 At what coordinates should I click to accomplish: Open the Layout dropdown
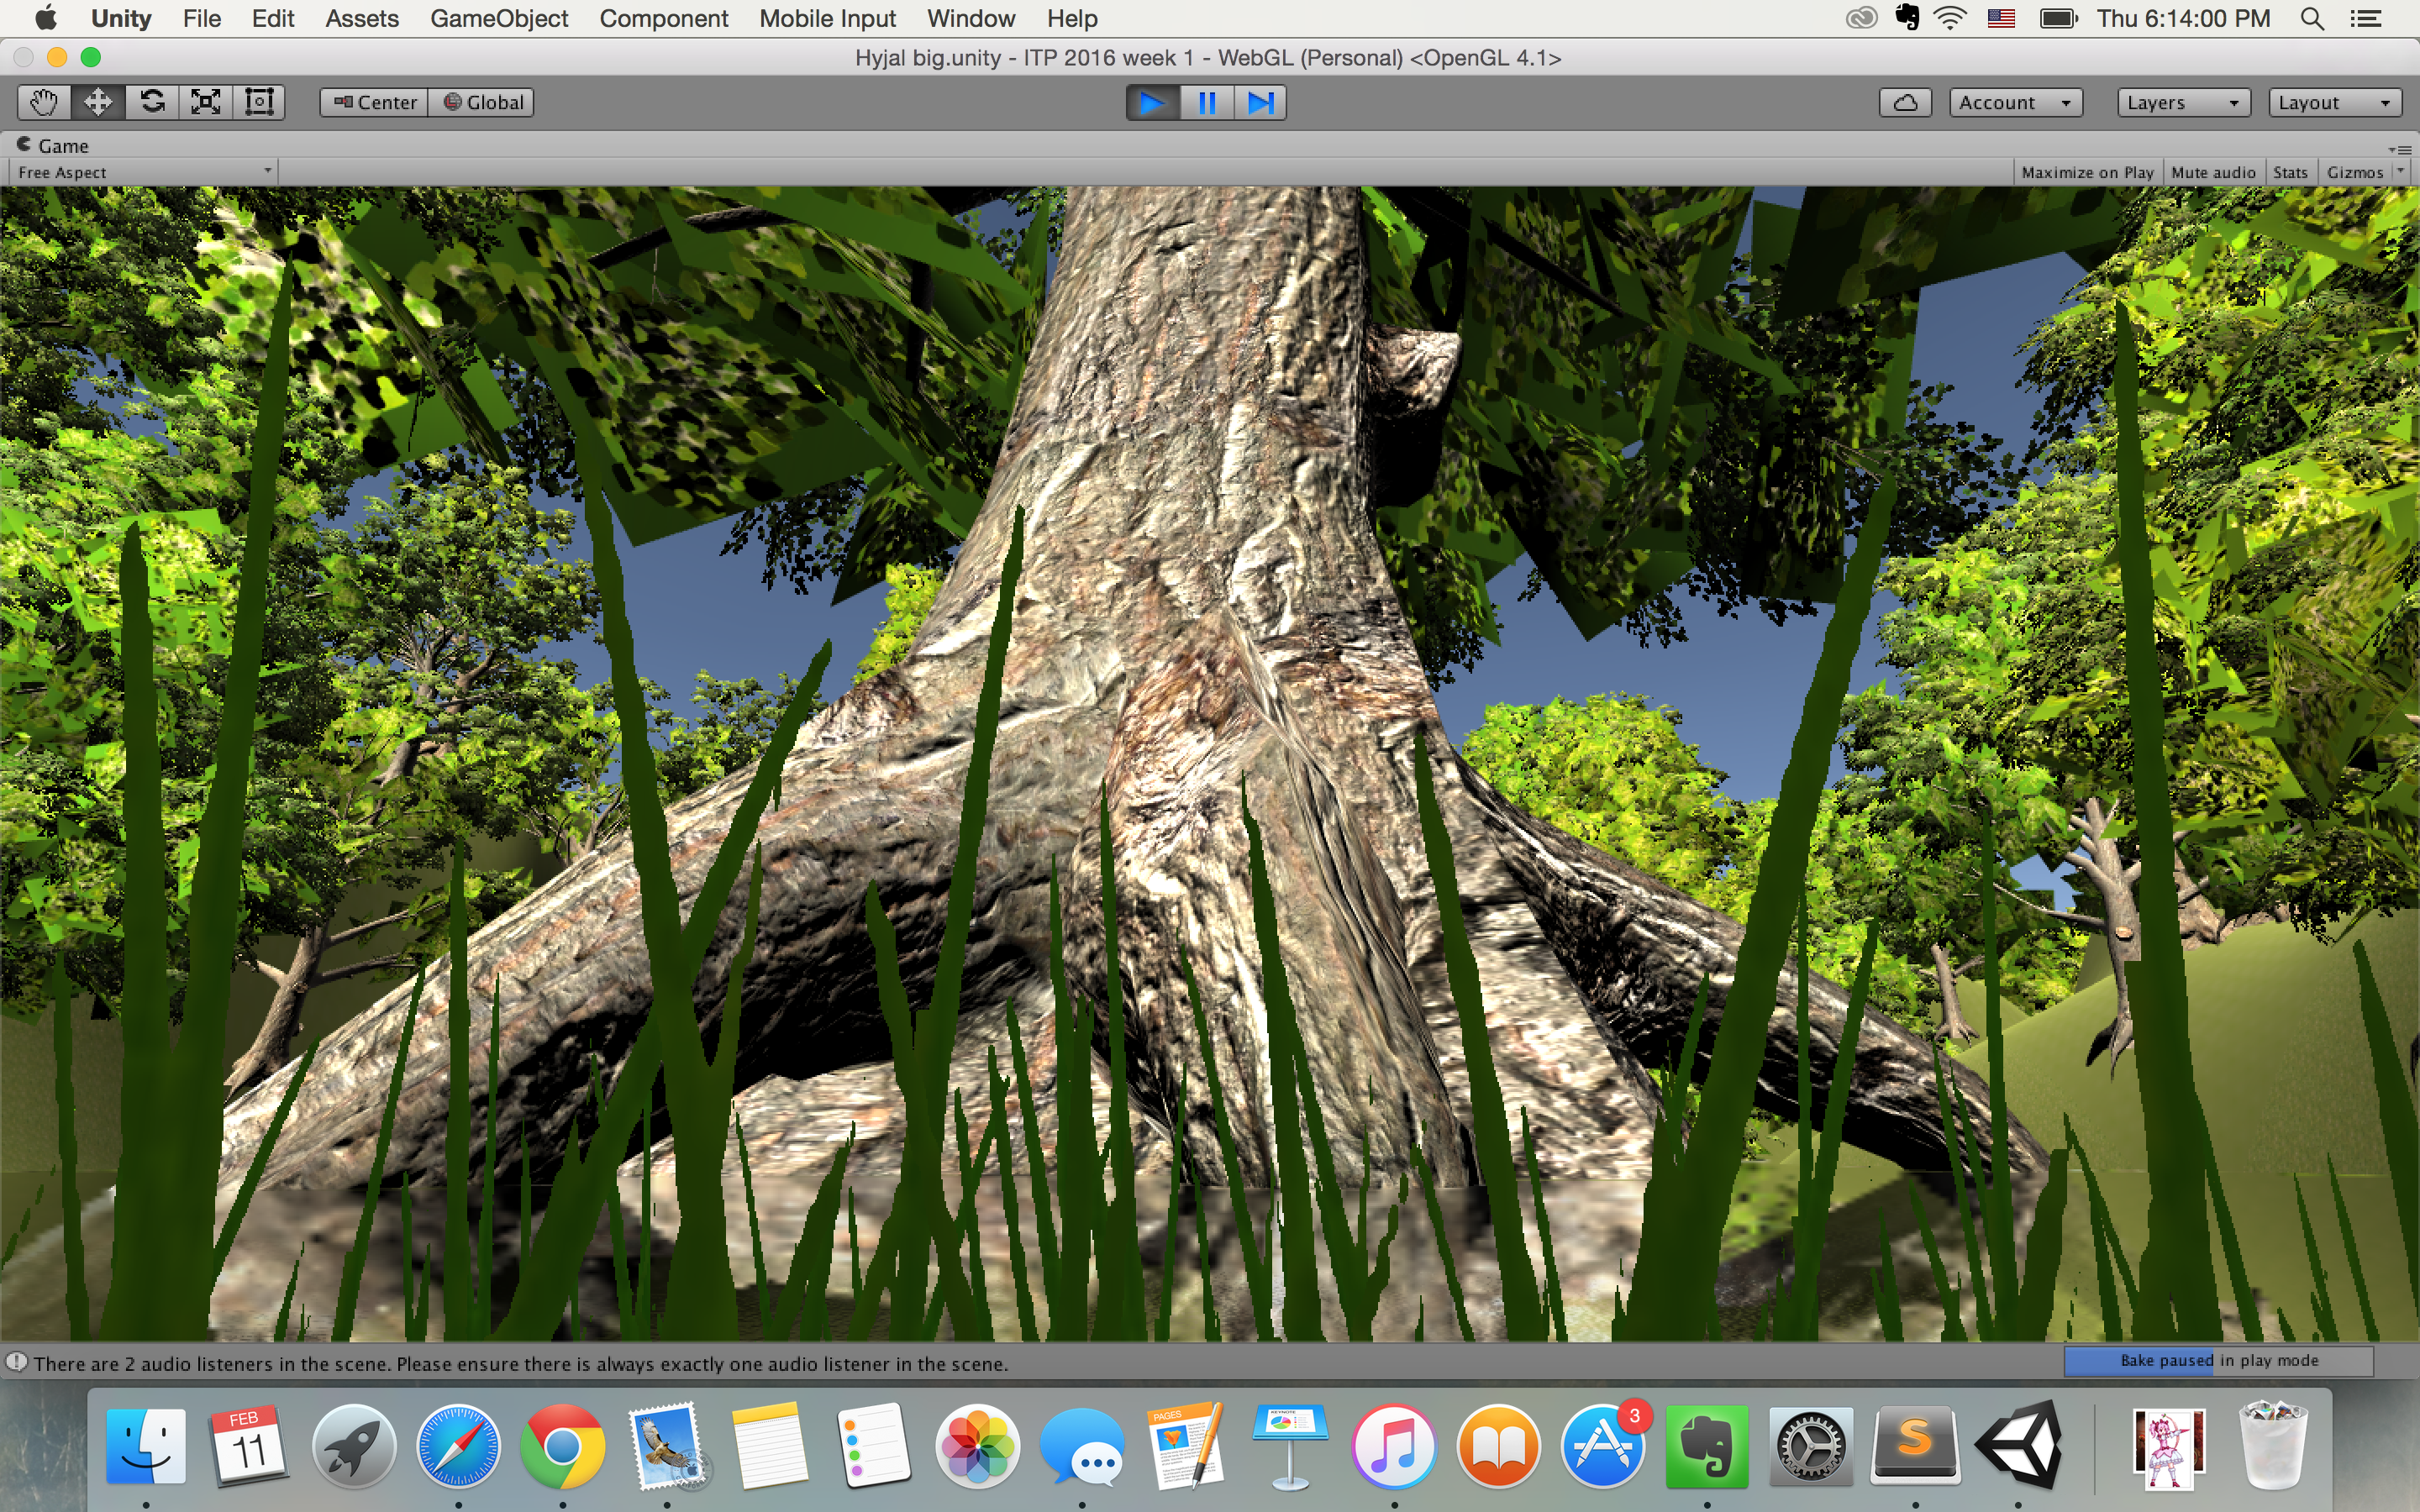2335,102
